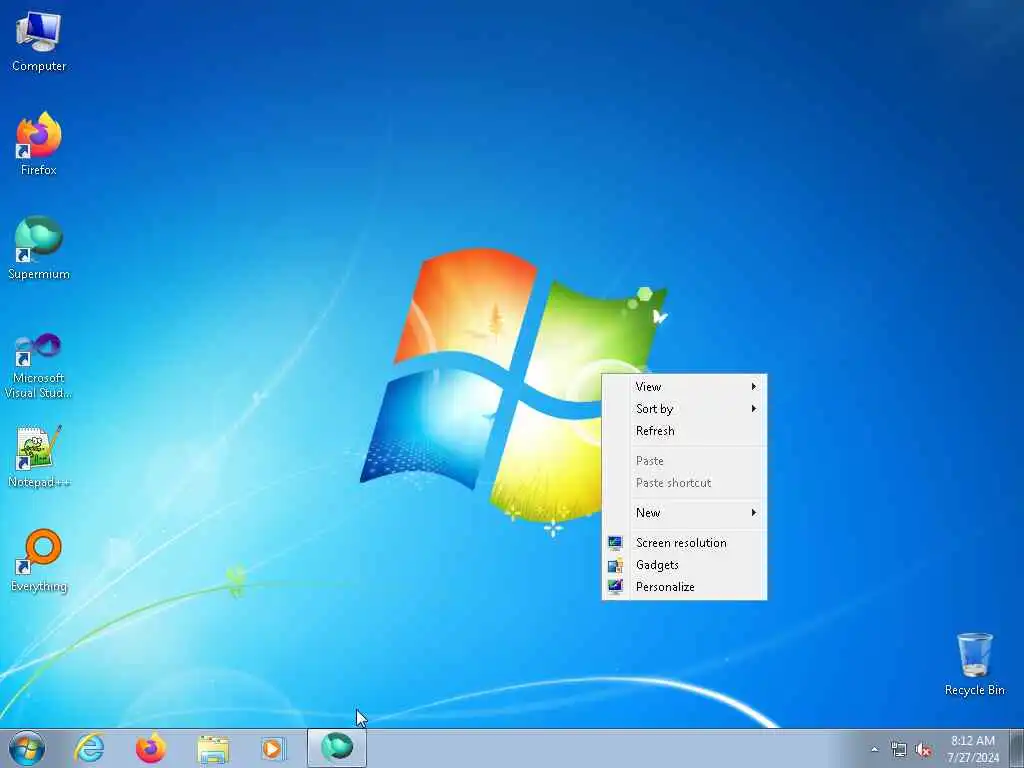Open the network tray icon
Image resolution: width=1024 pixels, height=768 pixels.
click(899, 750)
